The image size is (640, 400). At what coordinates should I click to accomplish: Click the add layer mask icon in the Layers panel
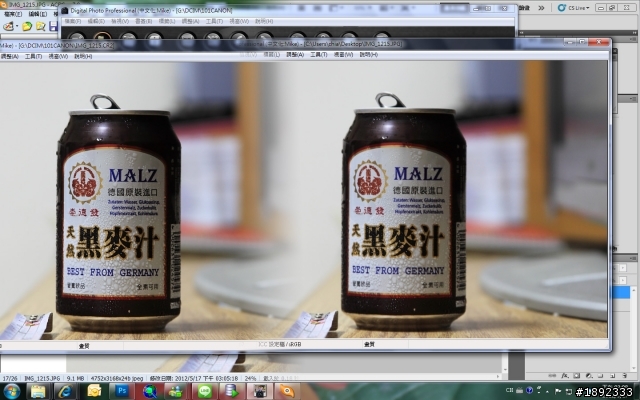[577, 376]
